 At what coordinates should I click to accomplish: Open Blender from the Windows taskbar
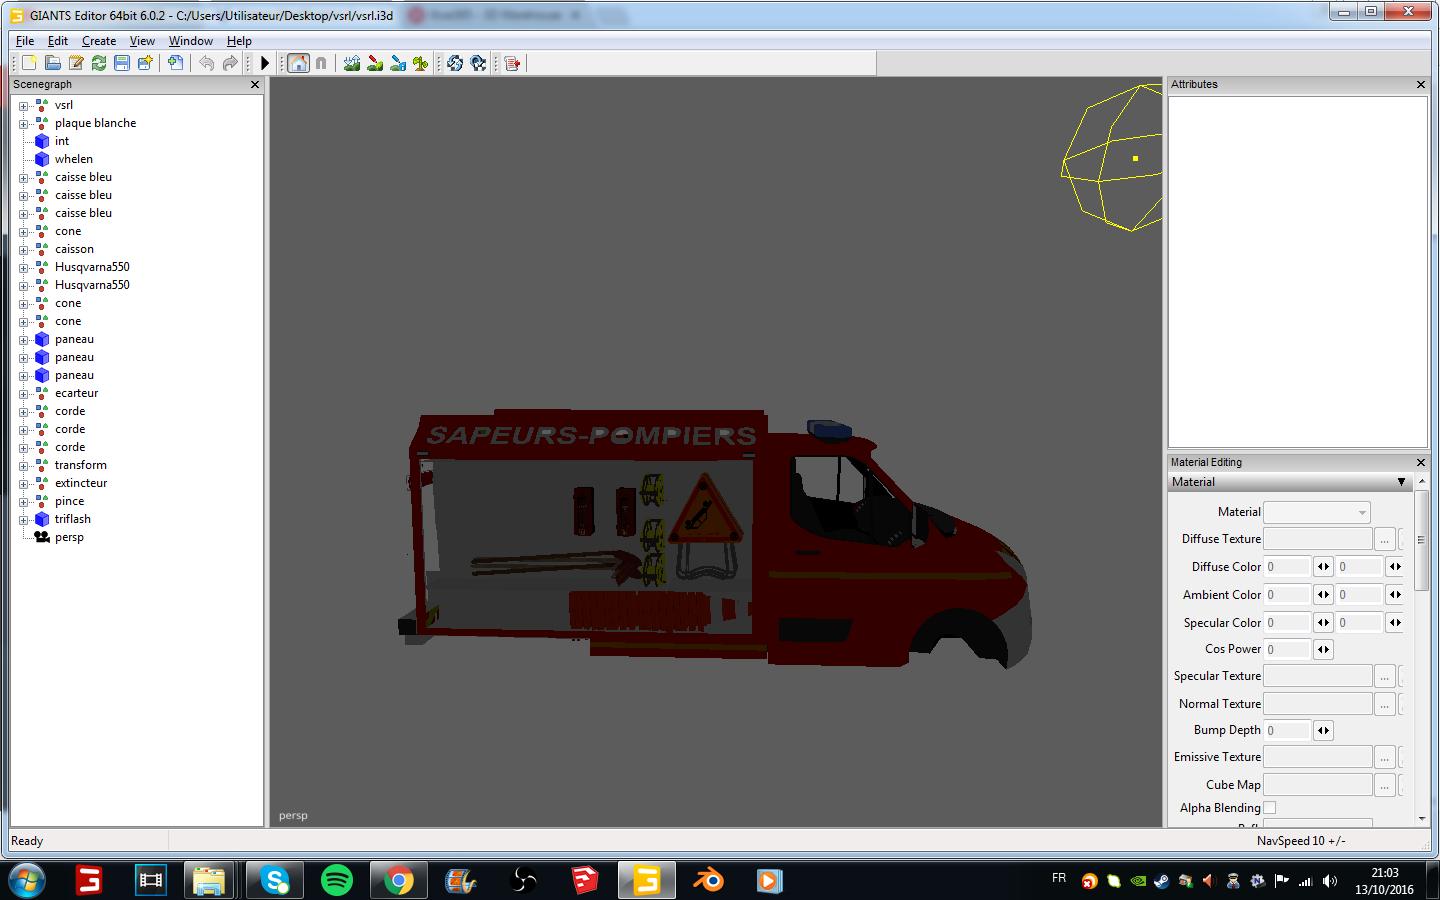click(x=709, y=880)
